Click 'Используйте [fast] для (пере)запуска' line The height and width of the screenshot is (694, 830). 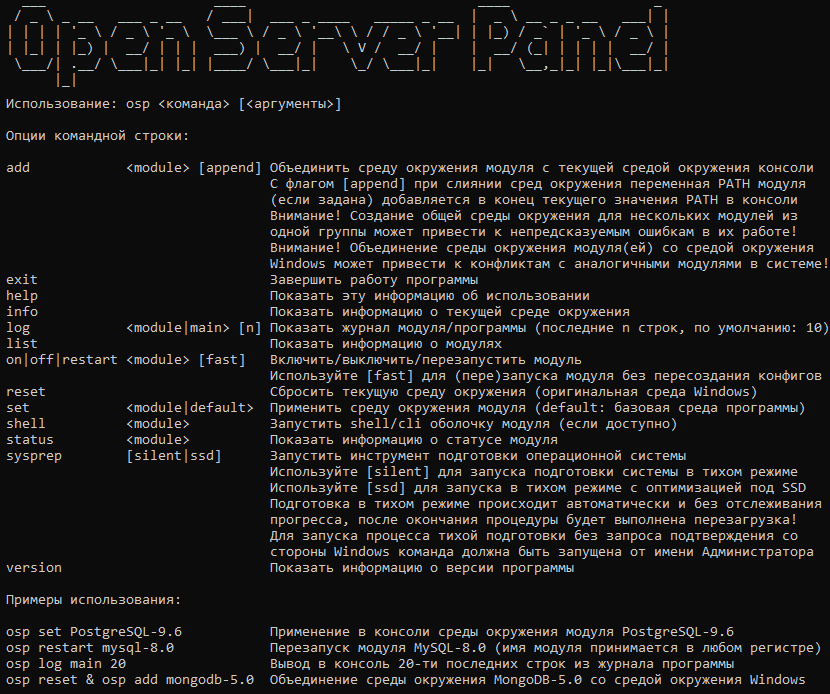pyautogui.click(x=546, y=375)
